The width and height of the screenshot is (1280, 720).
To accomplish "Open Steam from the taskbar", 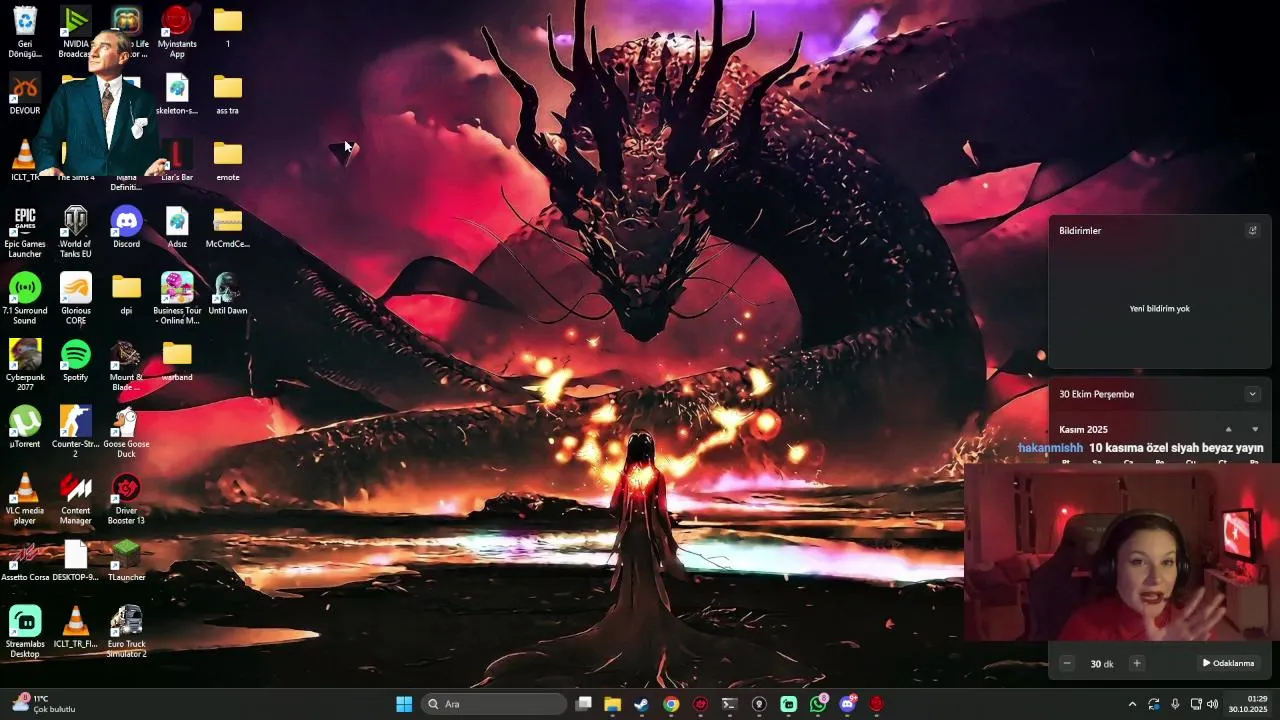I will pyautogui.click(x=642, y=704).
